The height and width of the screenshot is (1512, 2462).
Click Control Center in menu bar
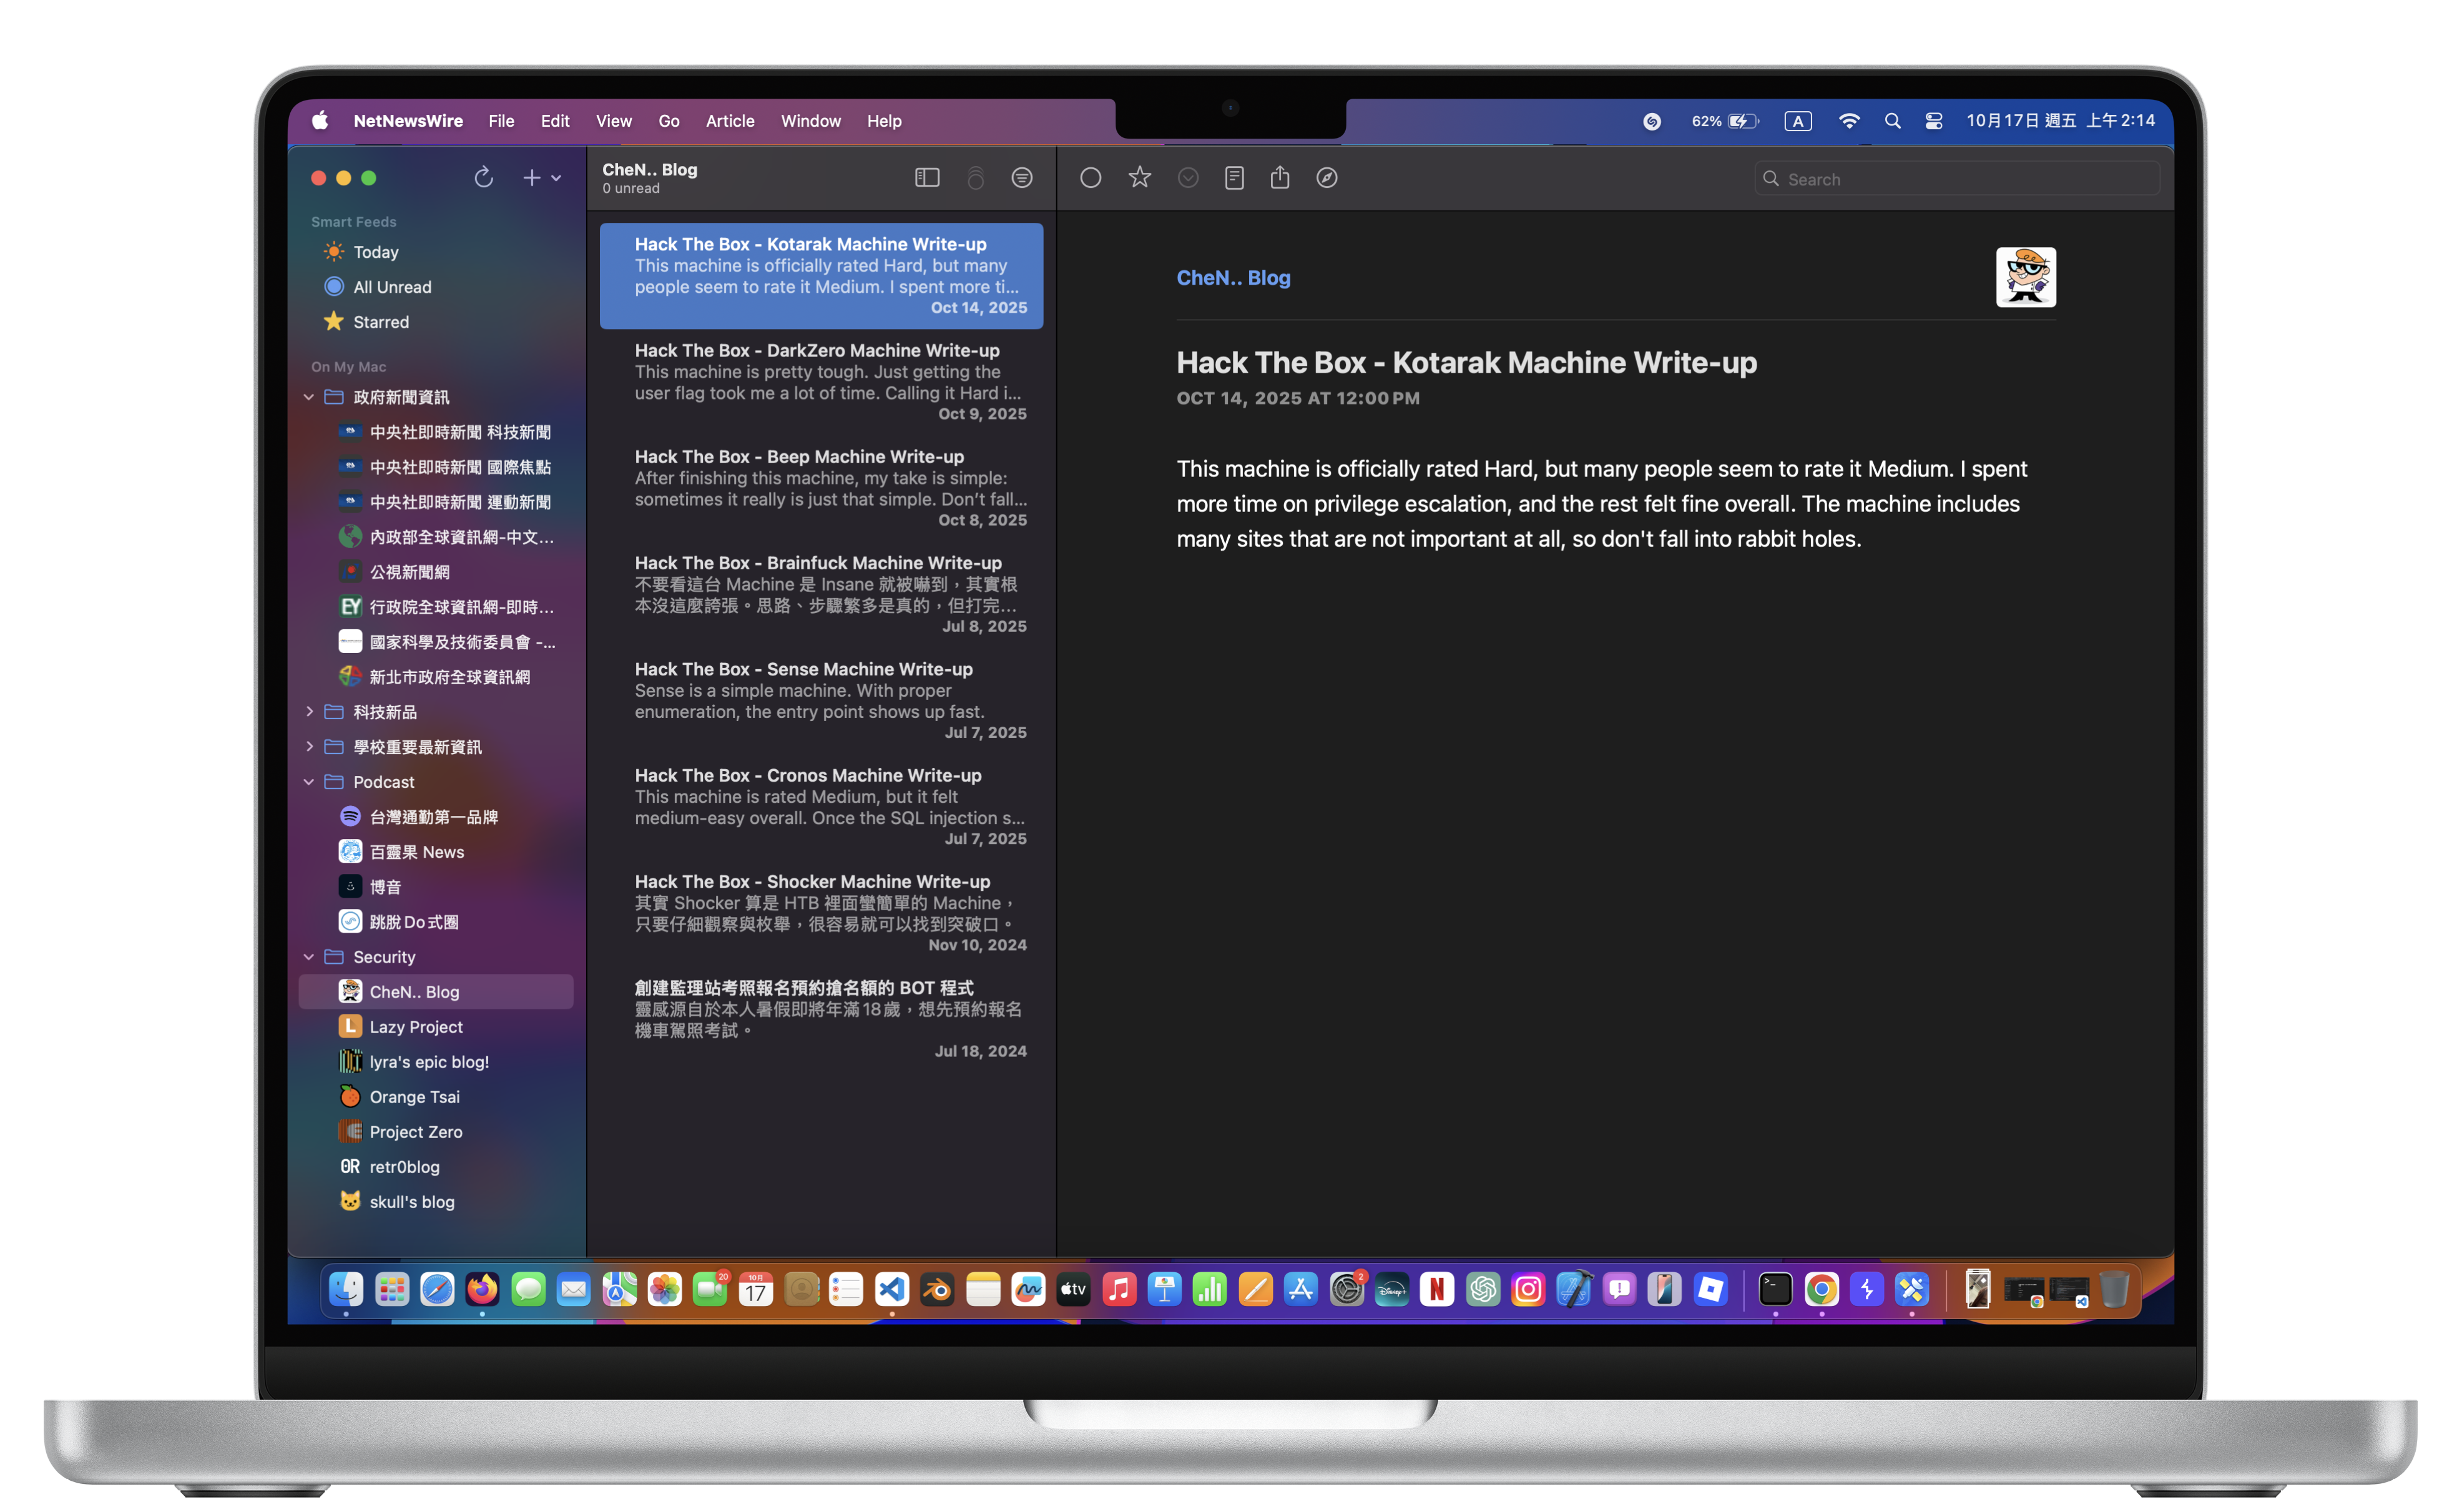[x=1934, y=121]
